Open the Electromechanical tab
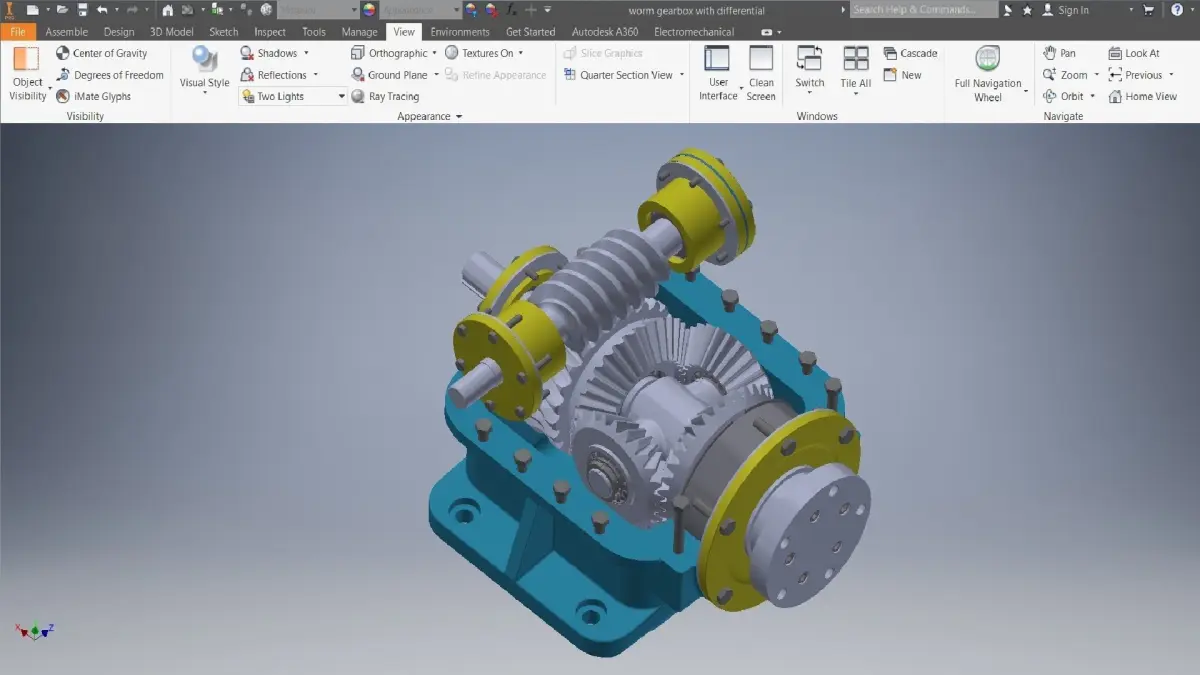Image resolution: width=1200 pixels, height=675 pixels. click(694, 32)
